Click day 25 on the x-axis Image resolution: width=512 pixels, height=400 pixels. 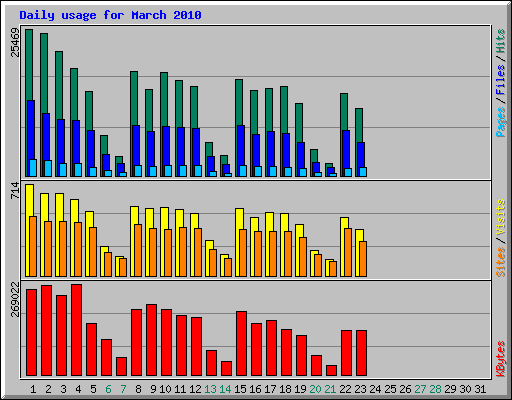(390, 389)
